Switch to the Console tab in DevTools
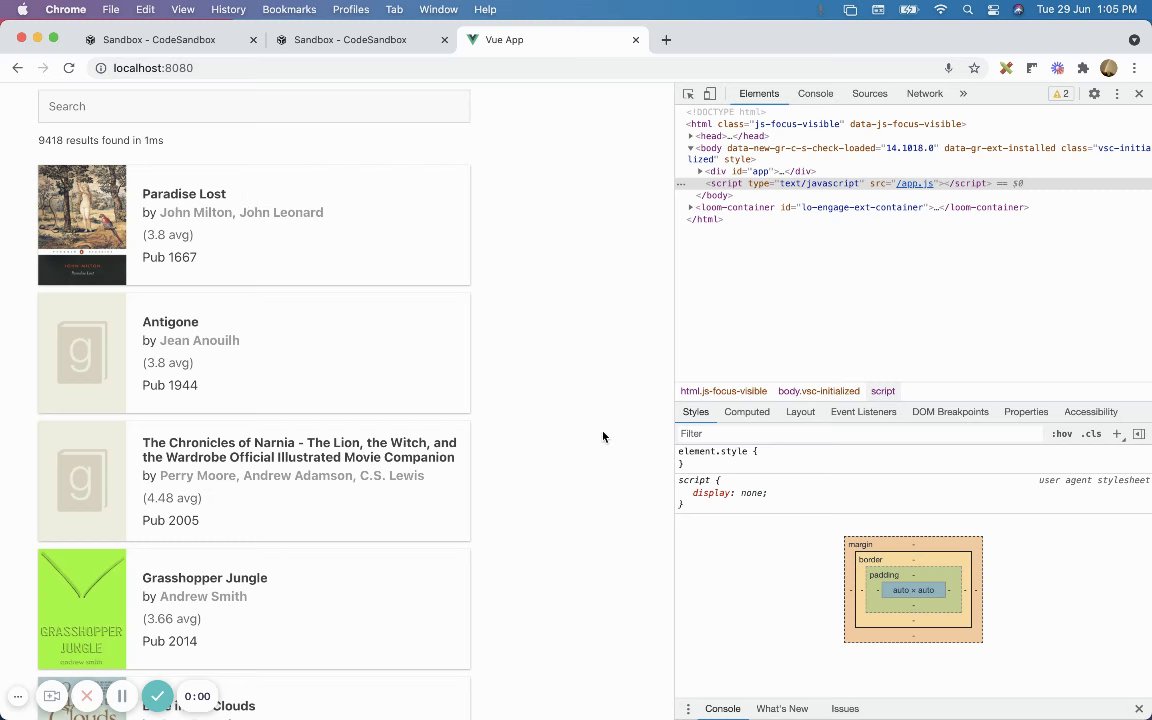Image resolution: width=1152 pixels, height=720 pixels. [x=816, y=94]
